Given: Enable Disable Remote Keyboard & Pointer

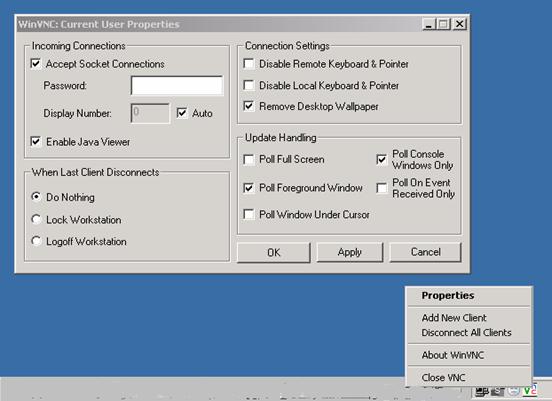Looking at the screenshot, I should tap(249, 64).
